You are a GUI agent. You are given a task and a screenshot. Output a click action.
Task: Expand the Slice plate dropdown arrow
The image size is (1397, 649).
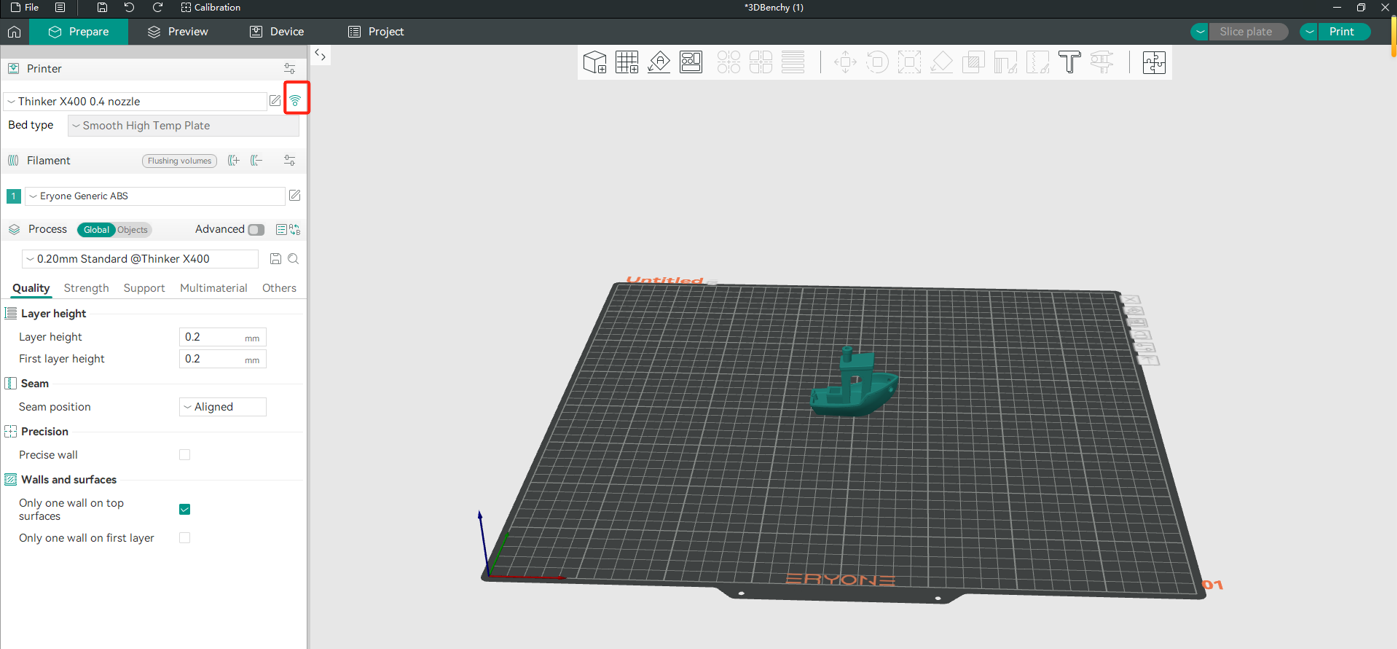click(x=1200, y=32)
